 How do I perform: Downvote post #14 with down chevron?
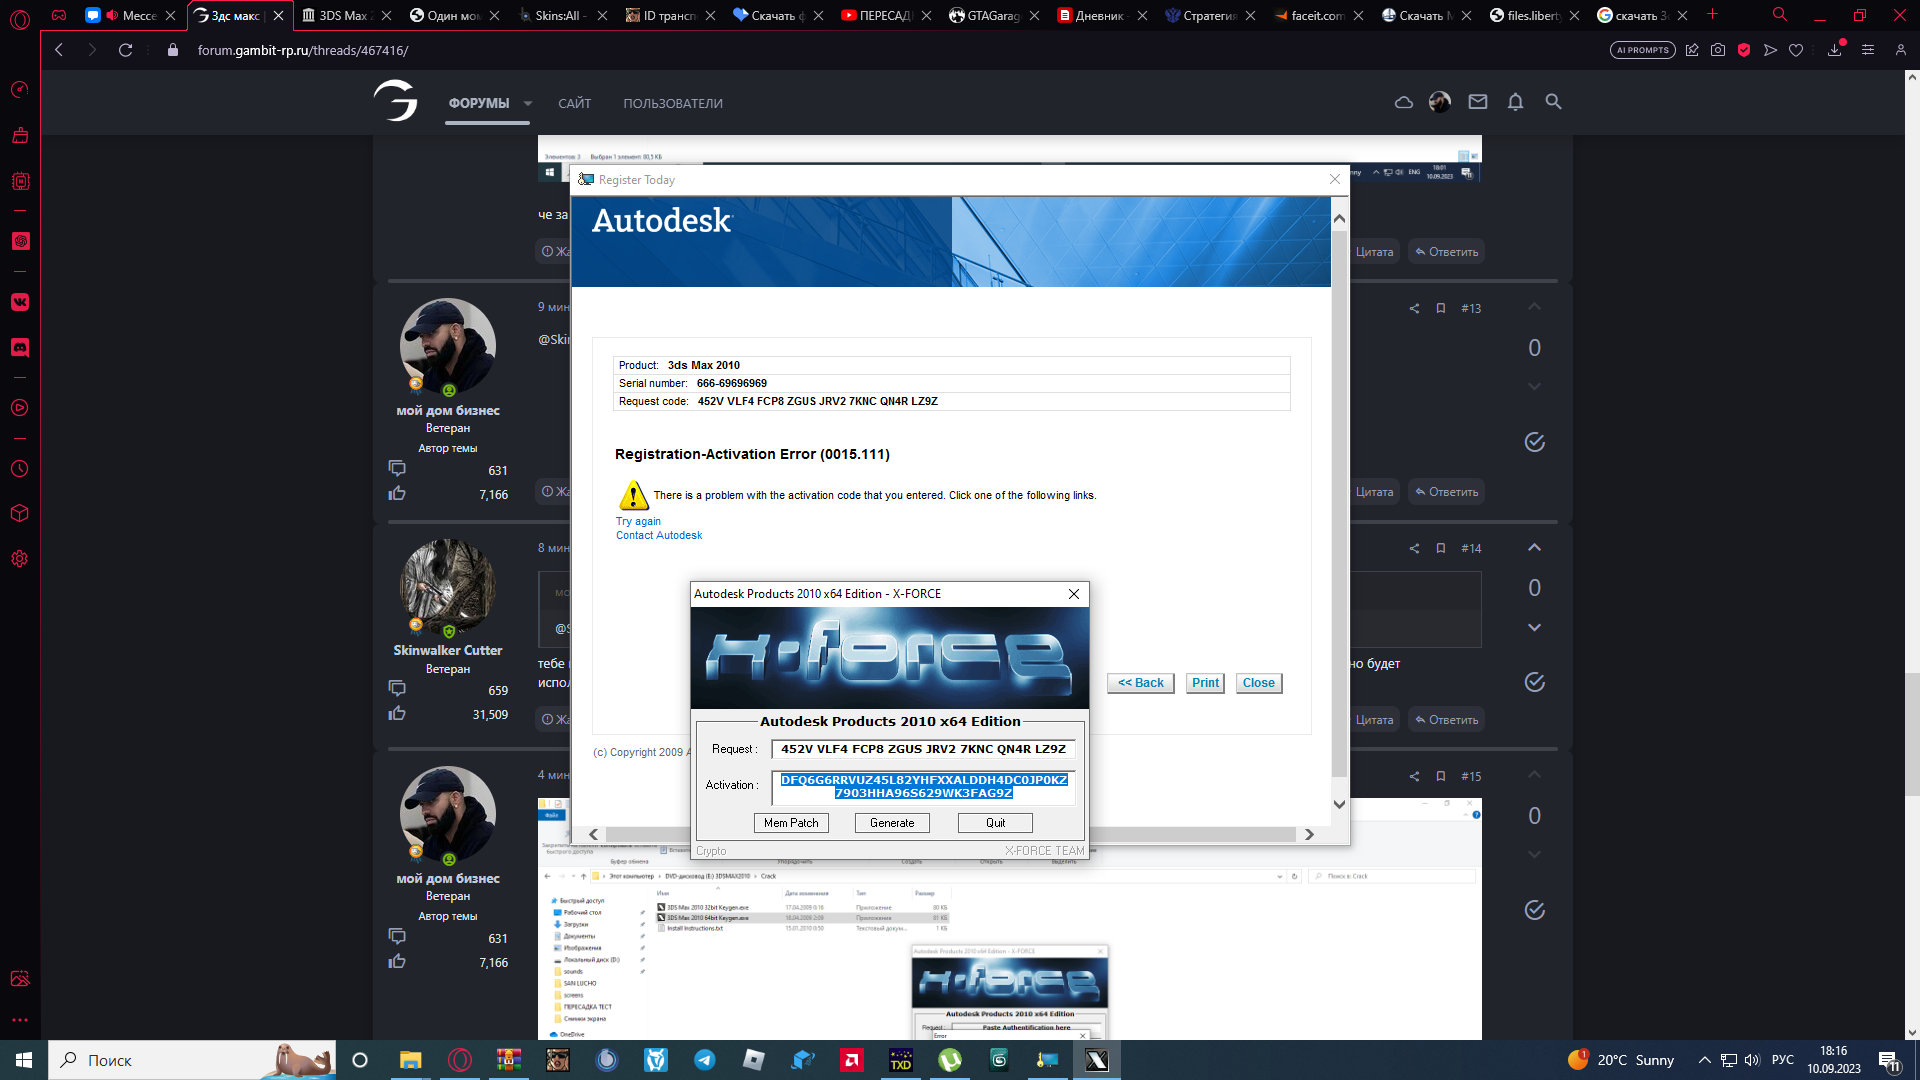click(1534, 628)
